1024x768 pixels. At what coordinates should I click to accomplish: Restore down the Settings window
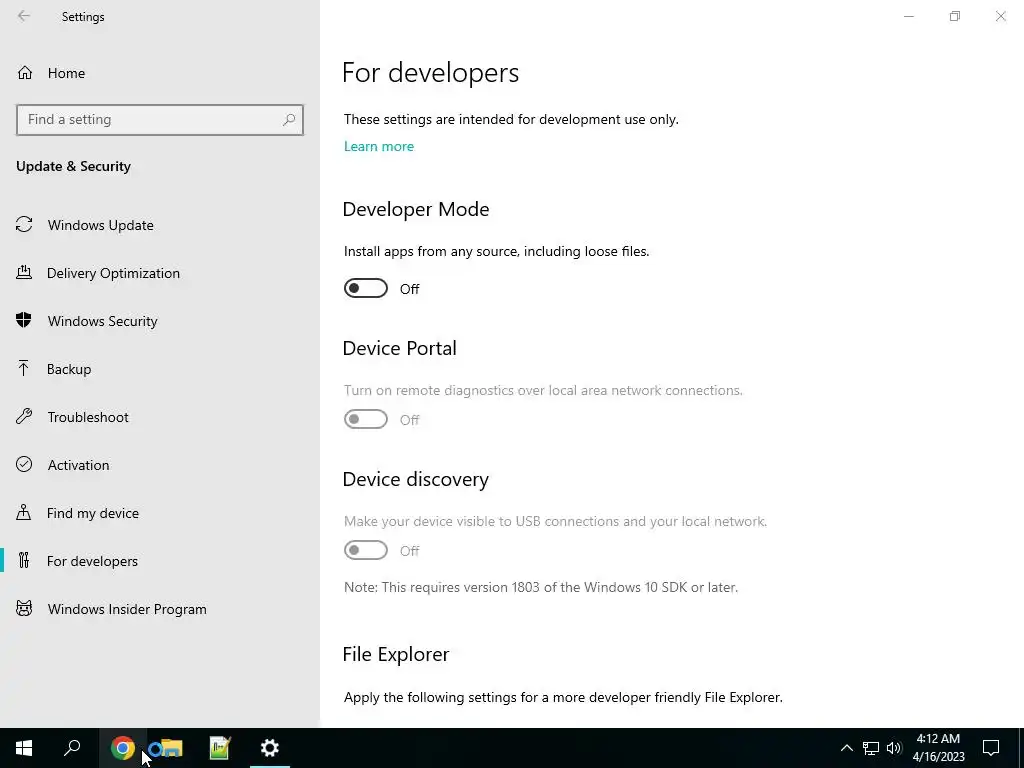pos(955,16)
